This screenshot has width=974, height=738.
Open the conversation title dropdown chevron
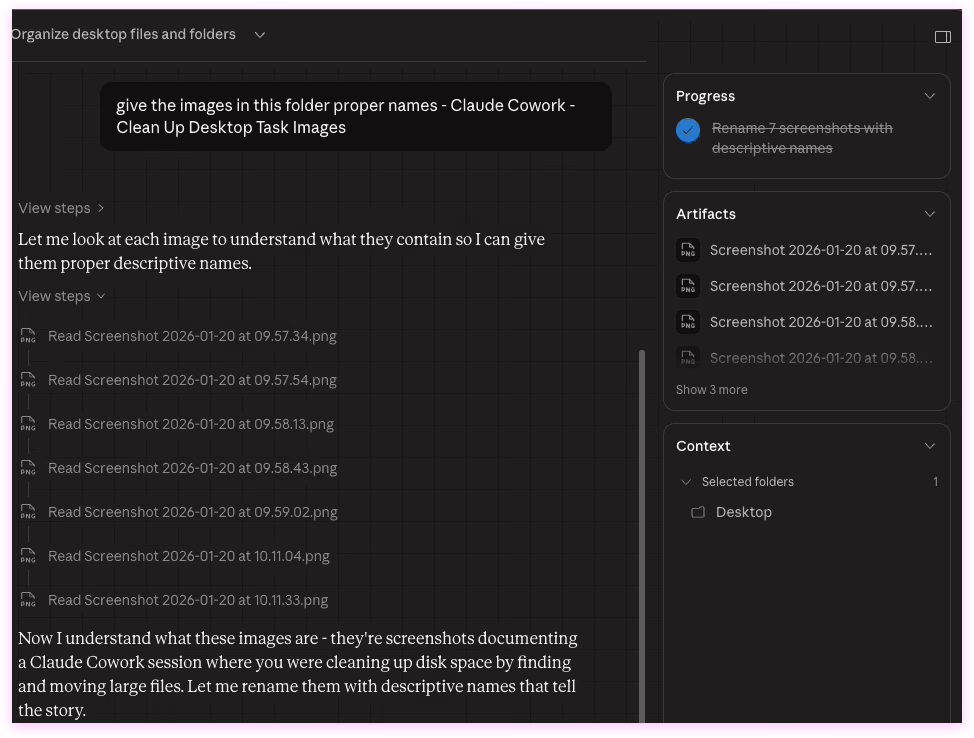260,35
